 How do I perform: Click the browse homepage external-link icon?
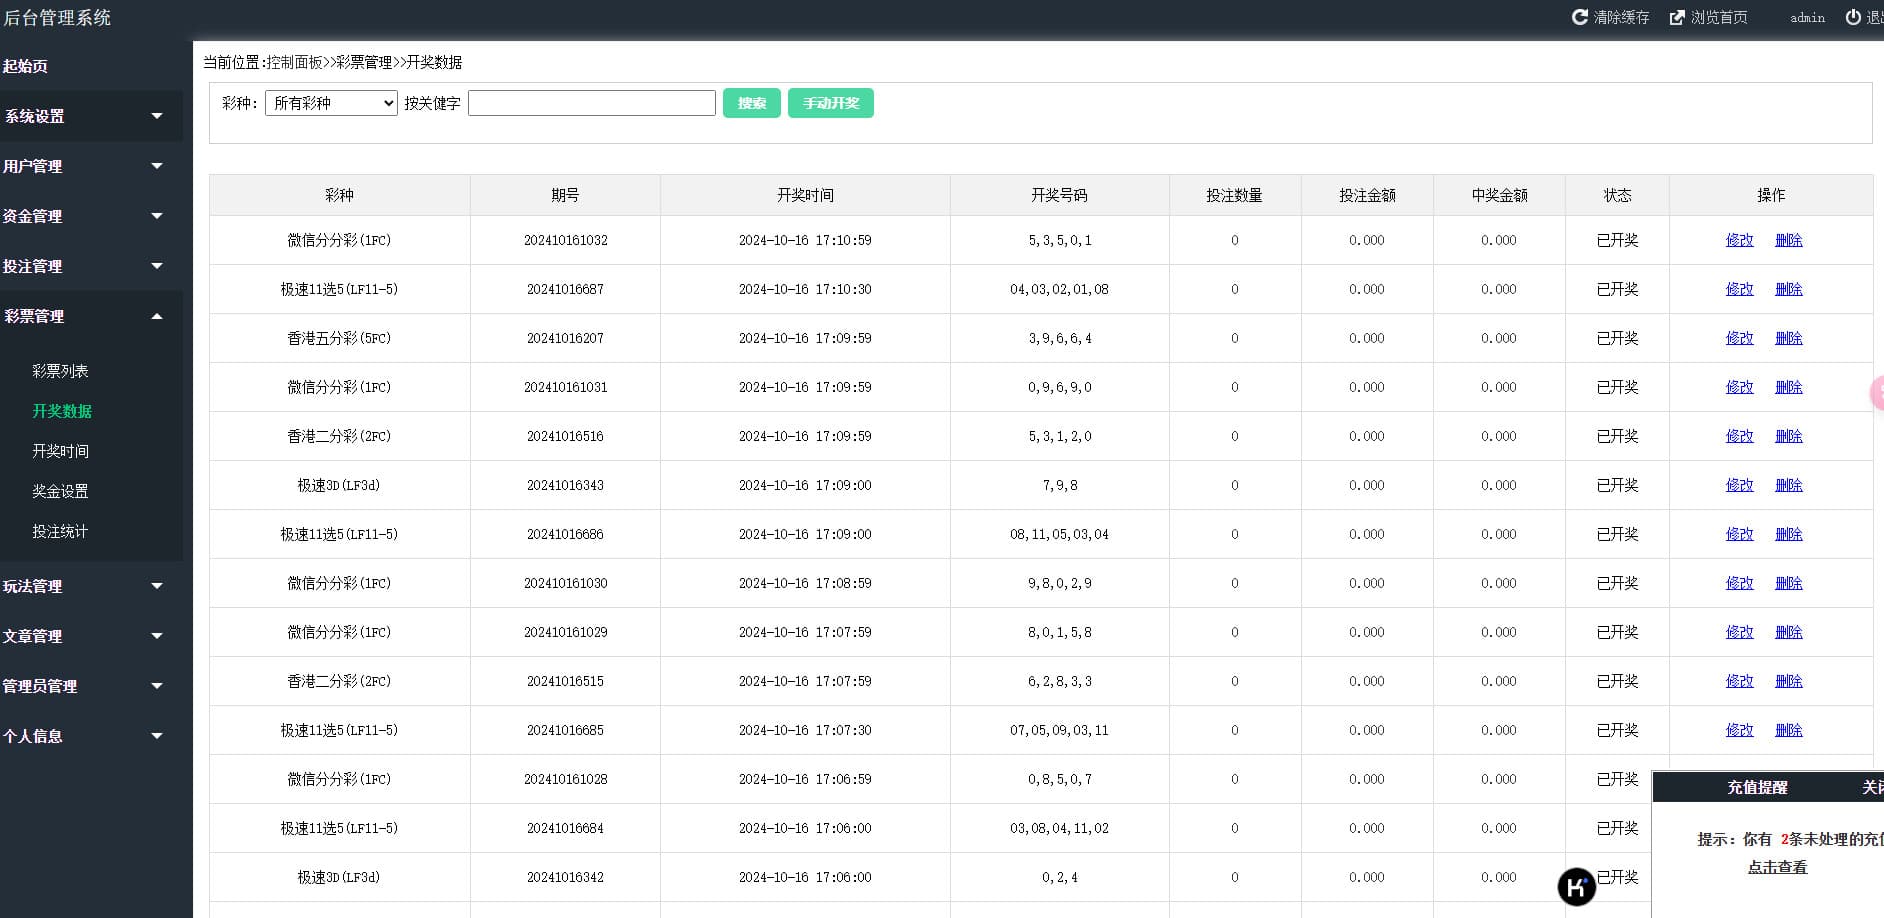(x=1677, y=17)
